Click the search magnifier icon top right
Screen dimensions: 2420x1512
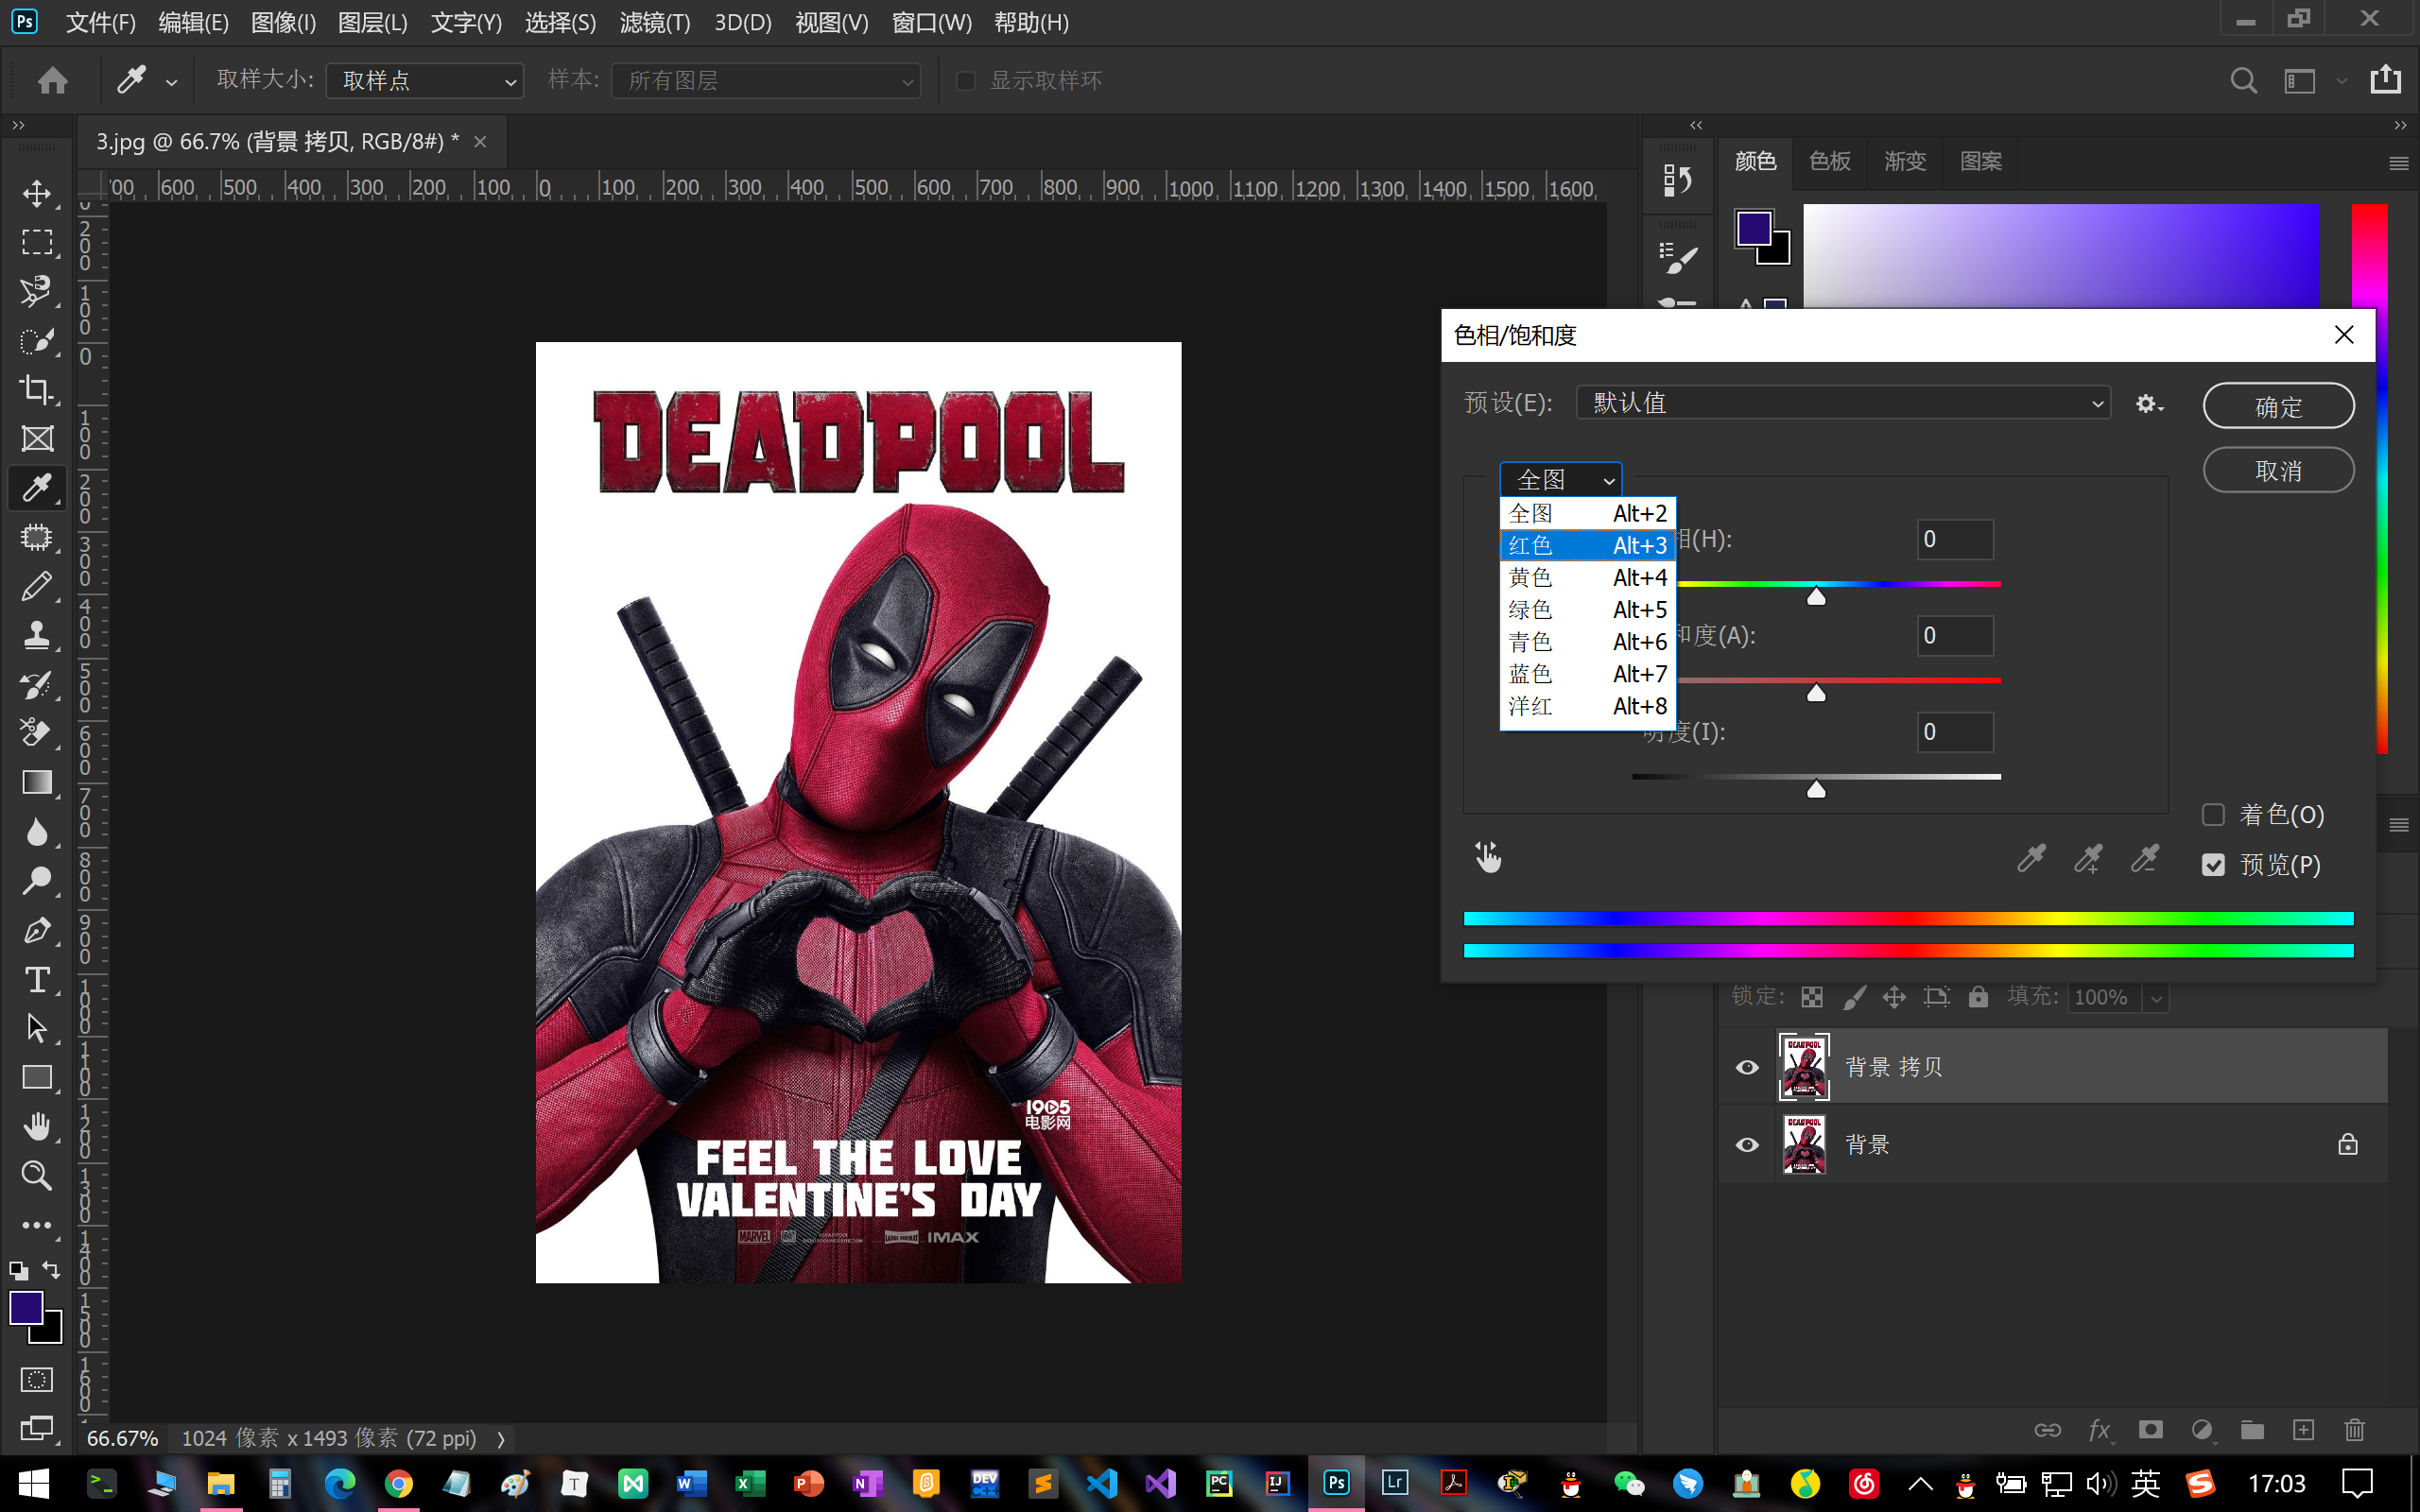[x=2243, y=80]
